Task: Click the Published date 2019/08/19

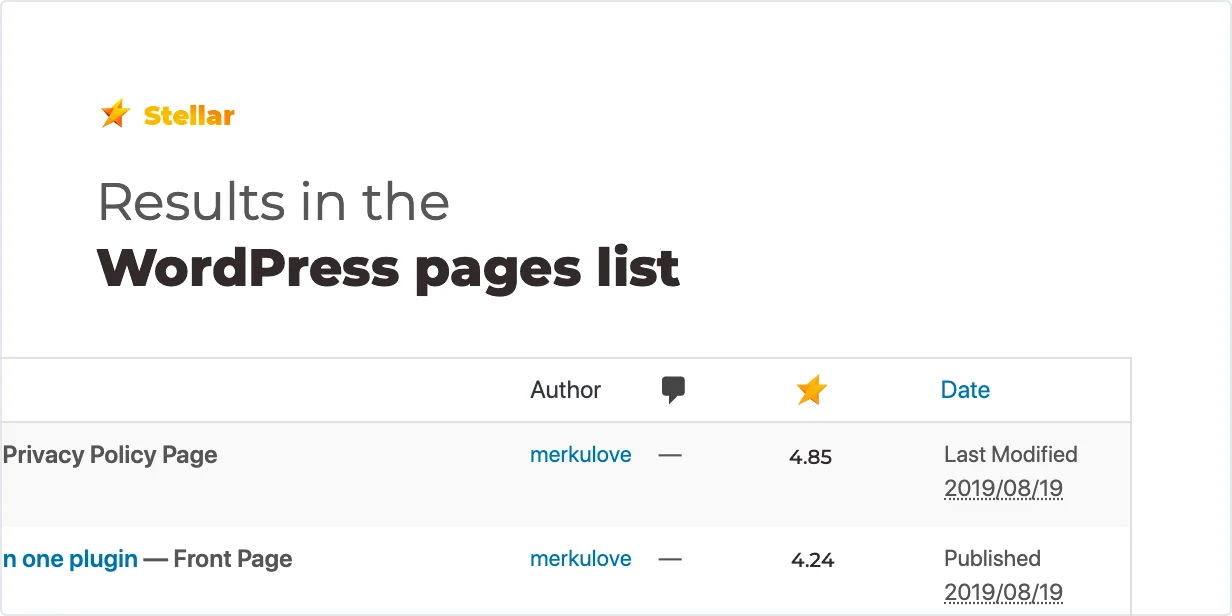Action: coord(1003,593)
